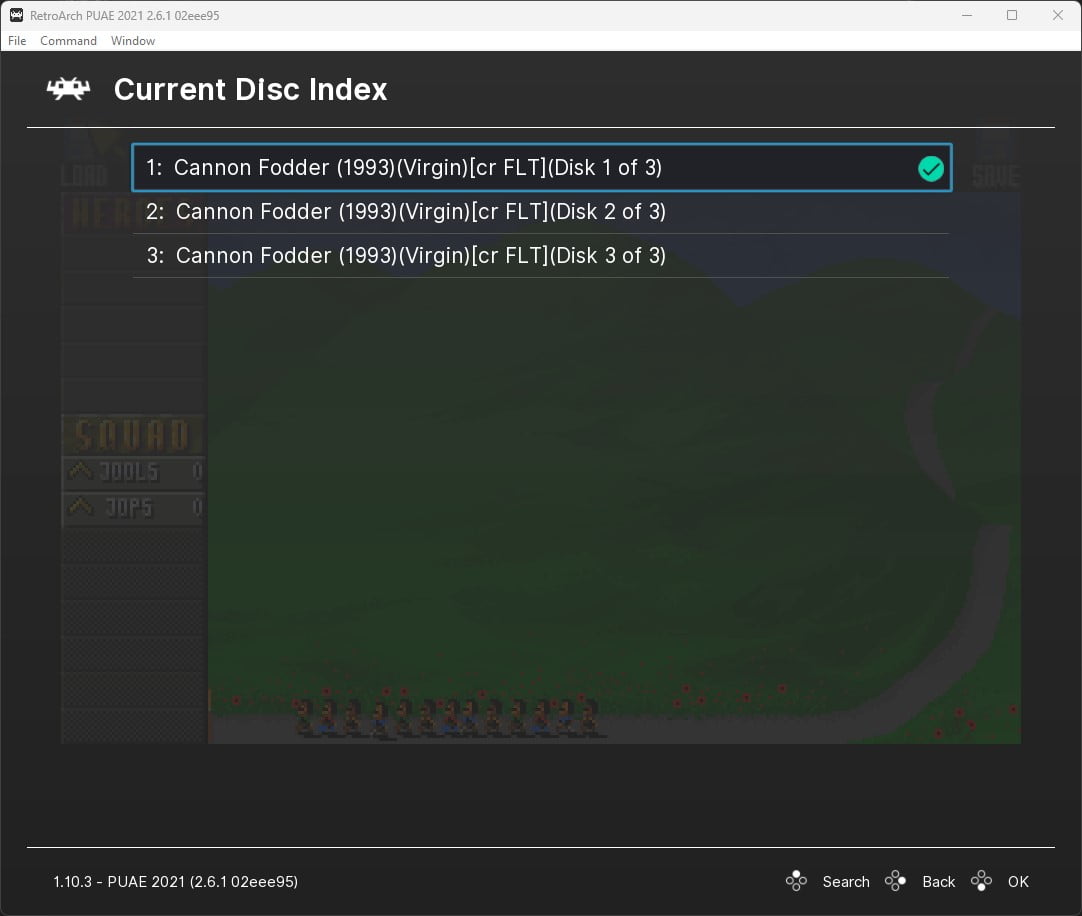Open the Window menu
Screen dimensions: 1082x916
tap(133, 41)
